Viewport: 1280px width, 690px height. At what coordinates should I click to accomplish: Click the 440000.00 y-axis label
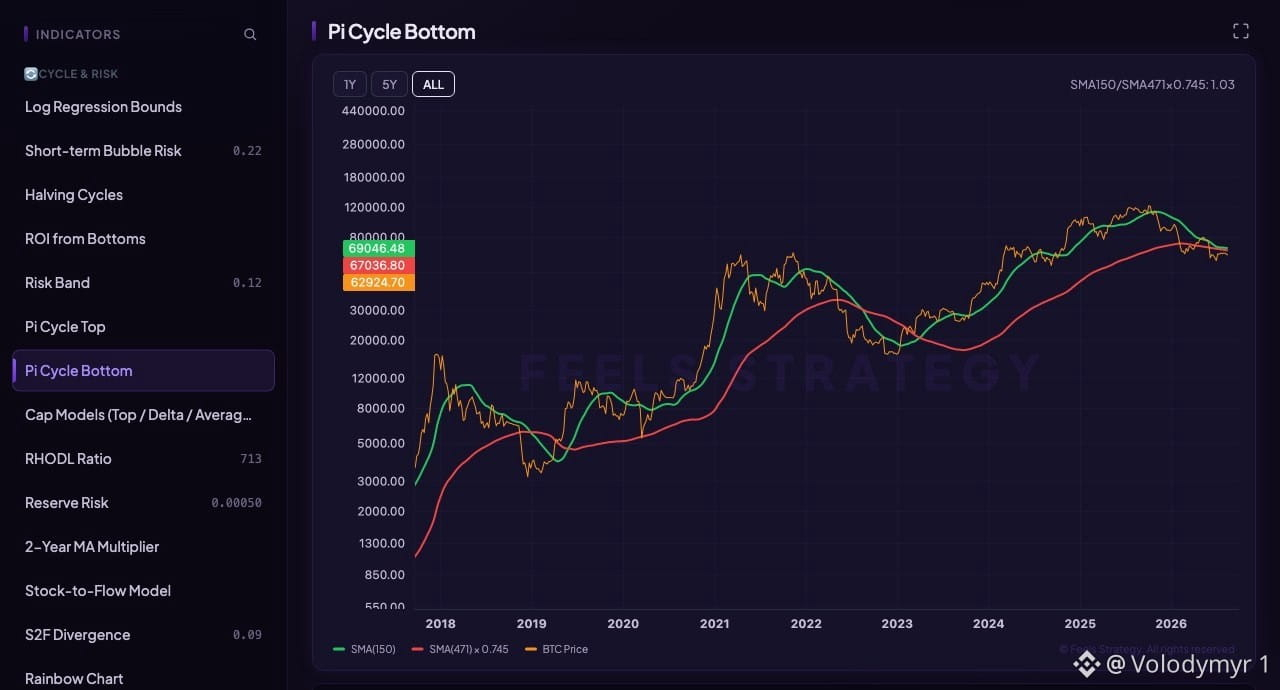(x=373, y=111)
